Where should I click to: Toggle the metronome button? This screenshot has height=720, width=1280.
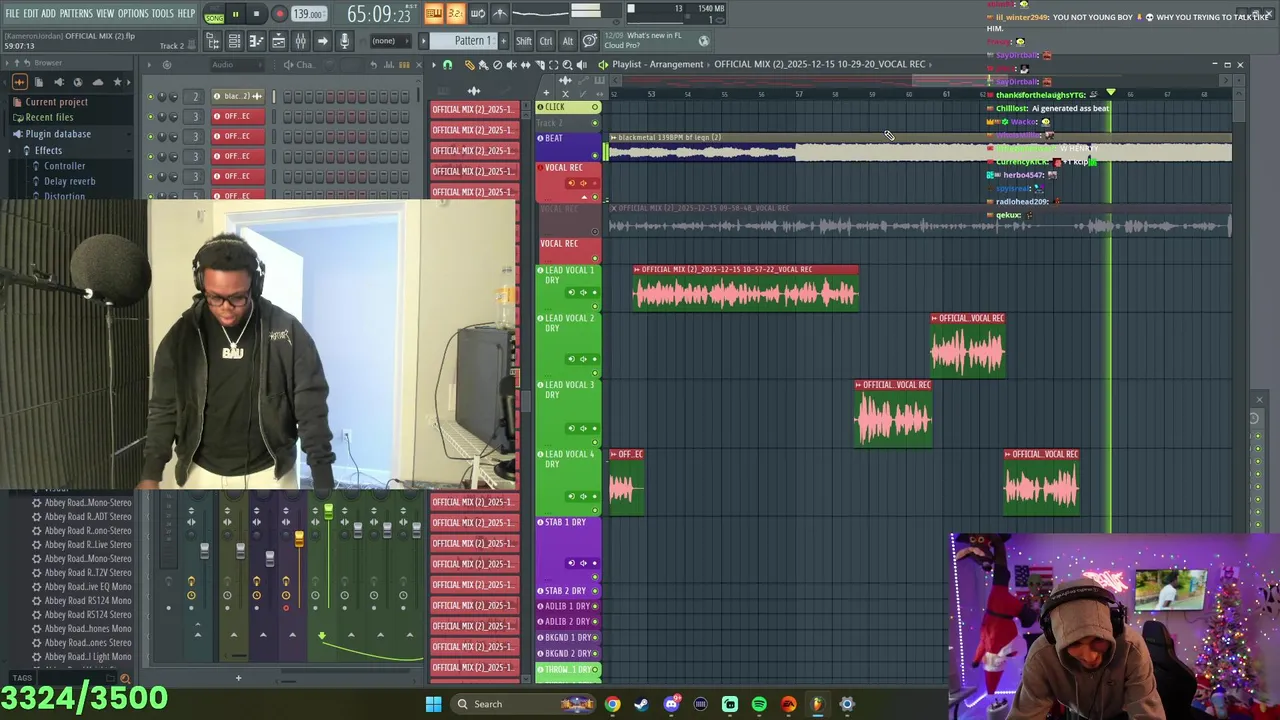500,13
